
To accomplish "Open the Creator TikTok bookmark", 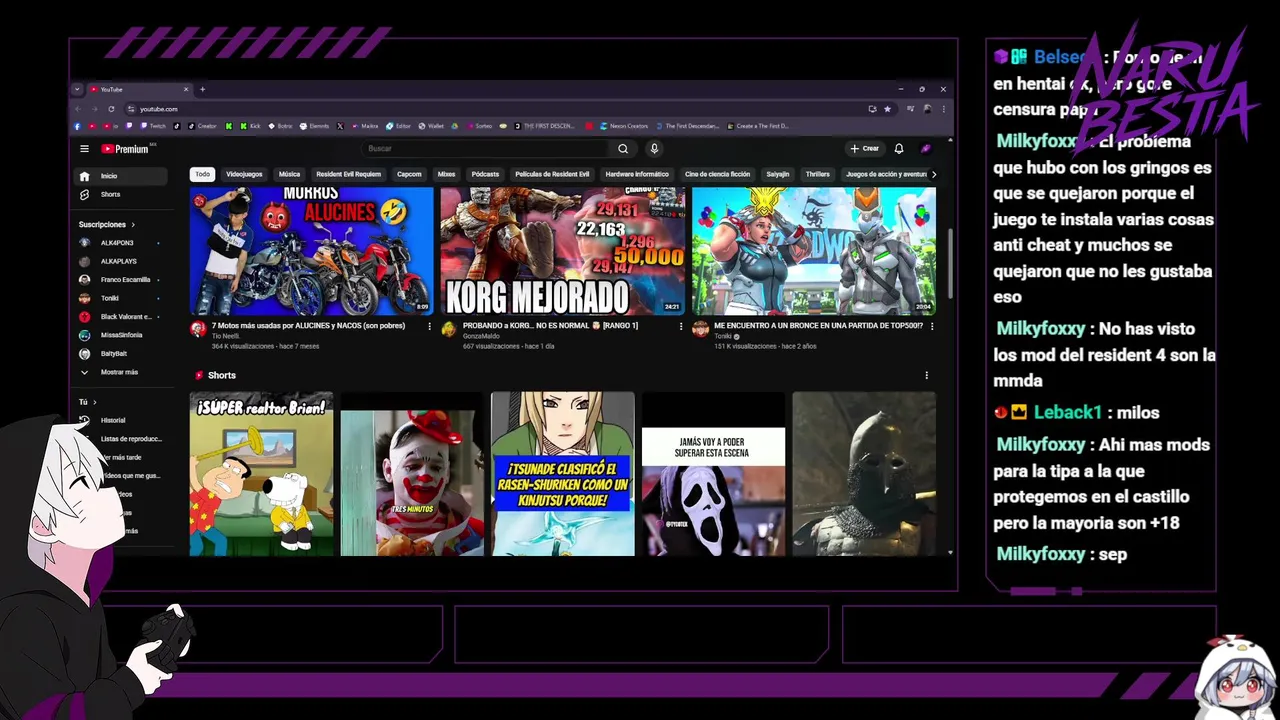I will click(x=203, y=126).
